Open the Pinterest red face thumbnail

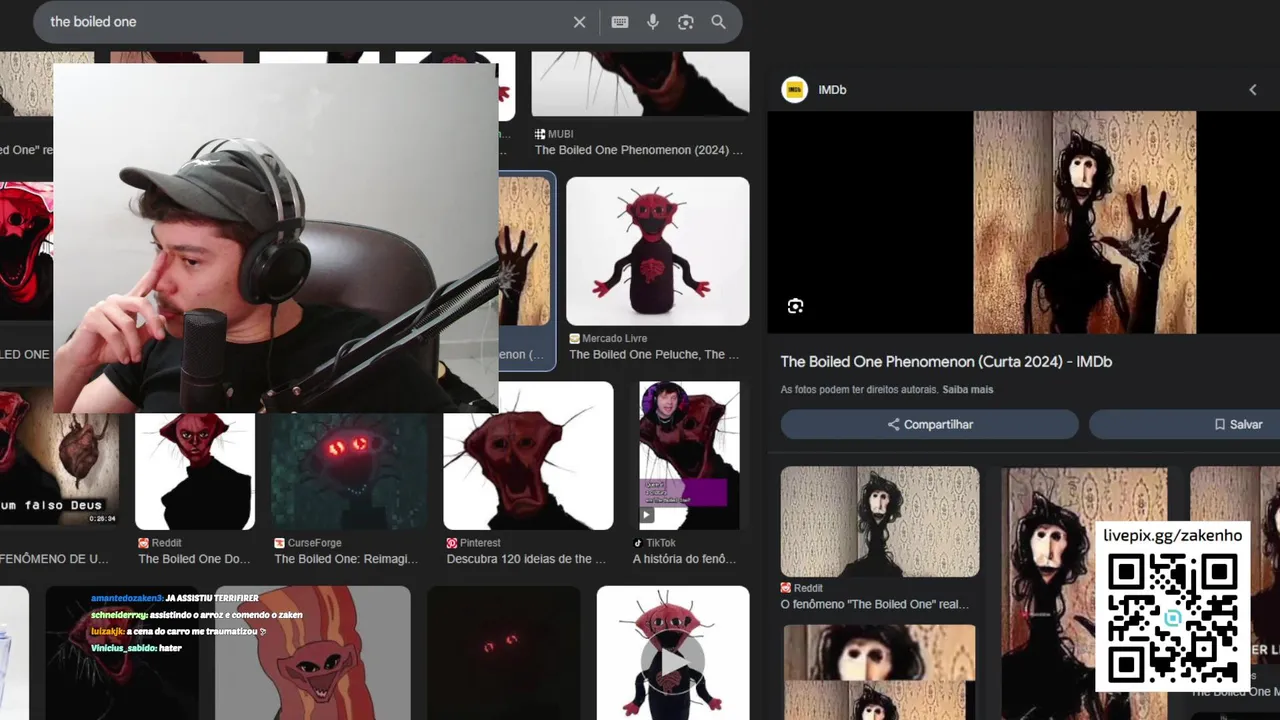tap(528, 456)
